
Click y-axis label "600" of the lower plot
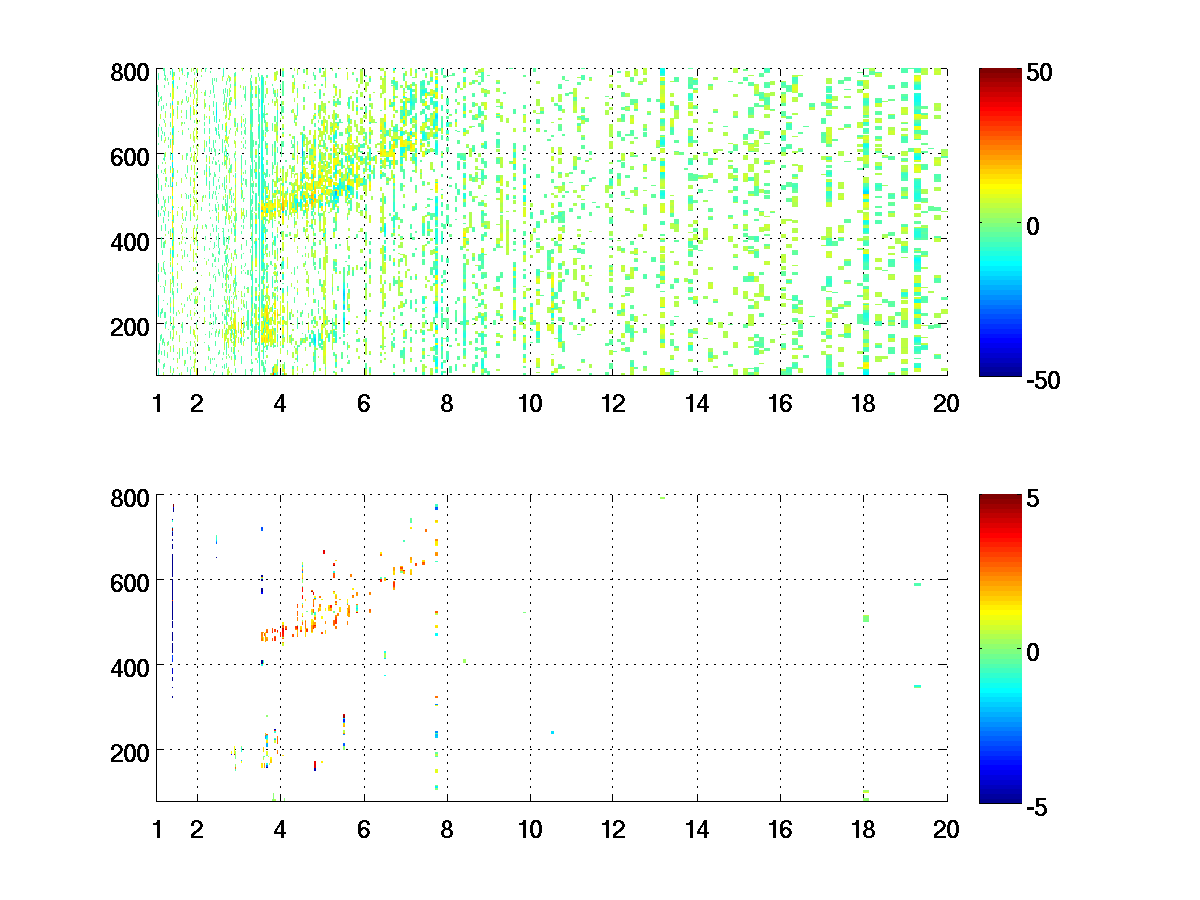[130, 581]
